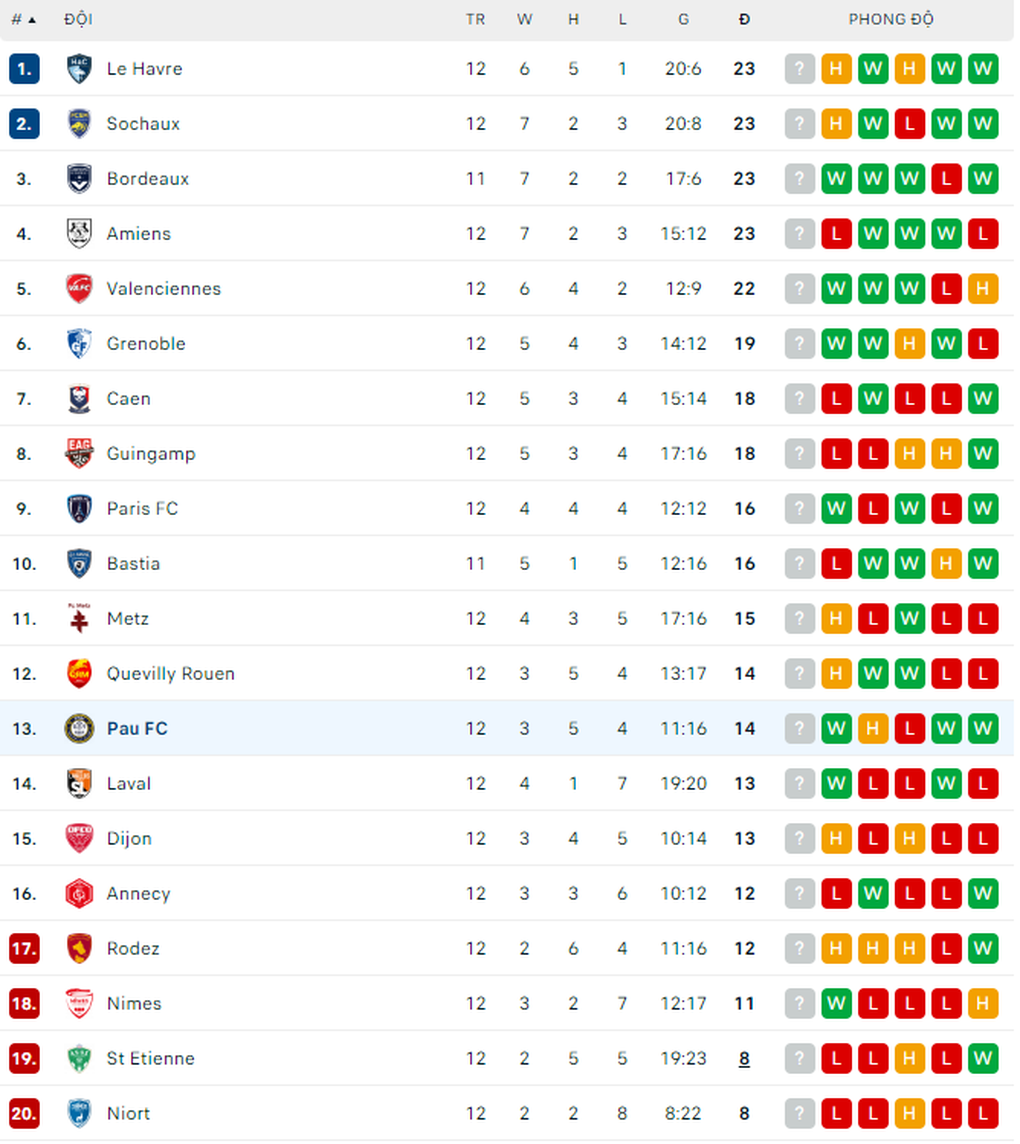Click Le Havre's grey question-mark next match

point(800,69)
